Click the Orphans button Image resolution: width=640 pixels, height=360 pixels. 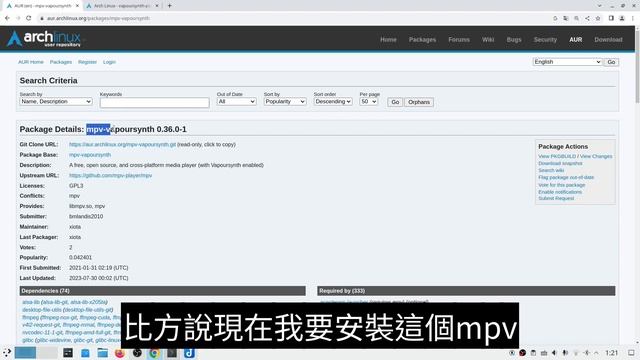click(419, 102)
